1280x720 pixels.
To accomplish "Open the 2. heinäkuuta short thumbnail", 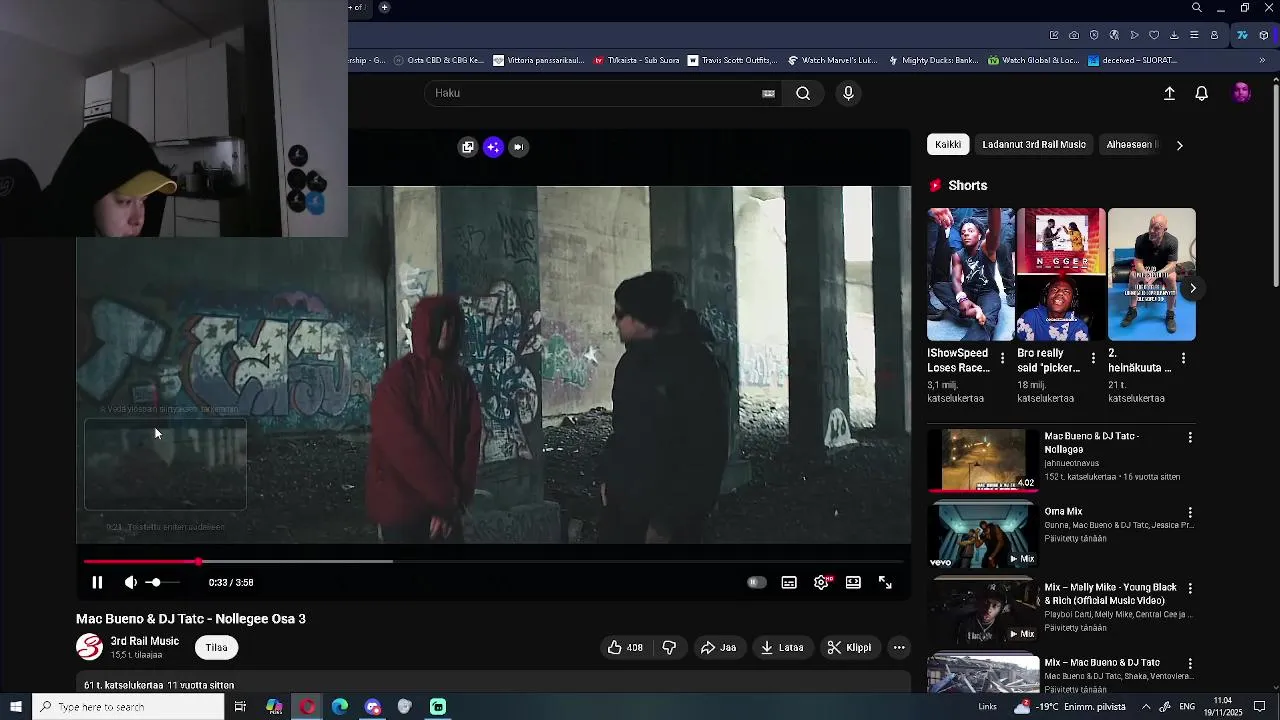I will (1151, 274).
